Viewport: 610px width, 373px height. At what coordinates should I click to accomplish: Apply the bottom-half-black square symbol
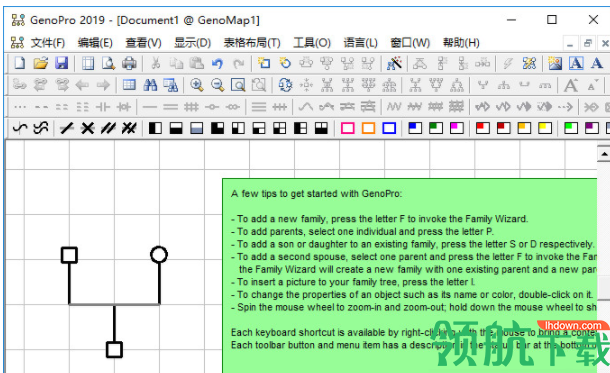176,128
